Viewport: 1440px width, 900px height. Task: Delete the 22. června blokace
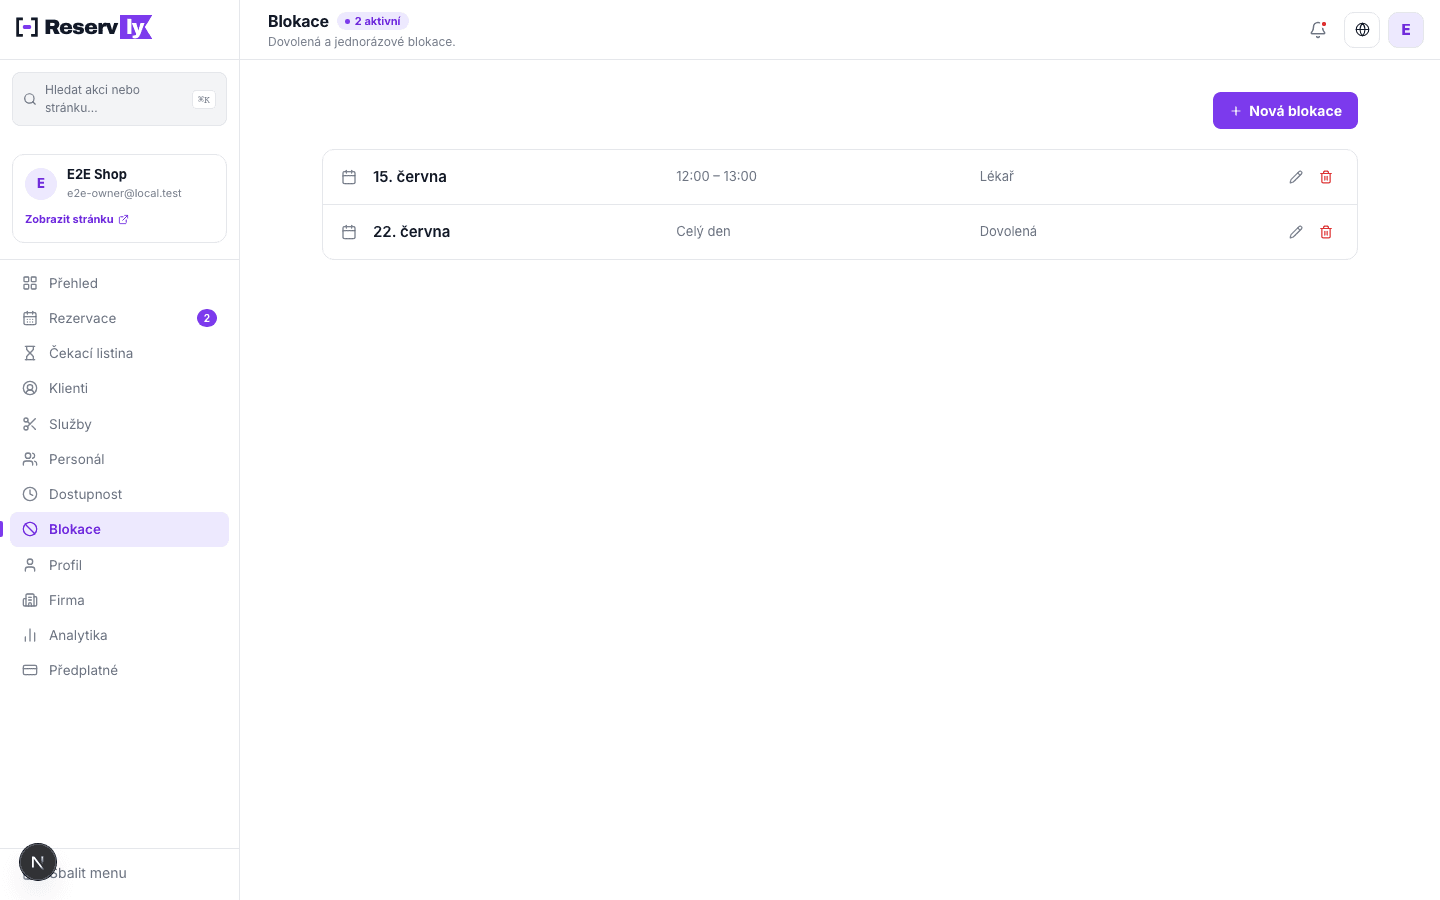click(x=1326, y=232)
